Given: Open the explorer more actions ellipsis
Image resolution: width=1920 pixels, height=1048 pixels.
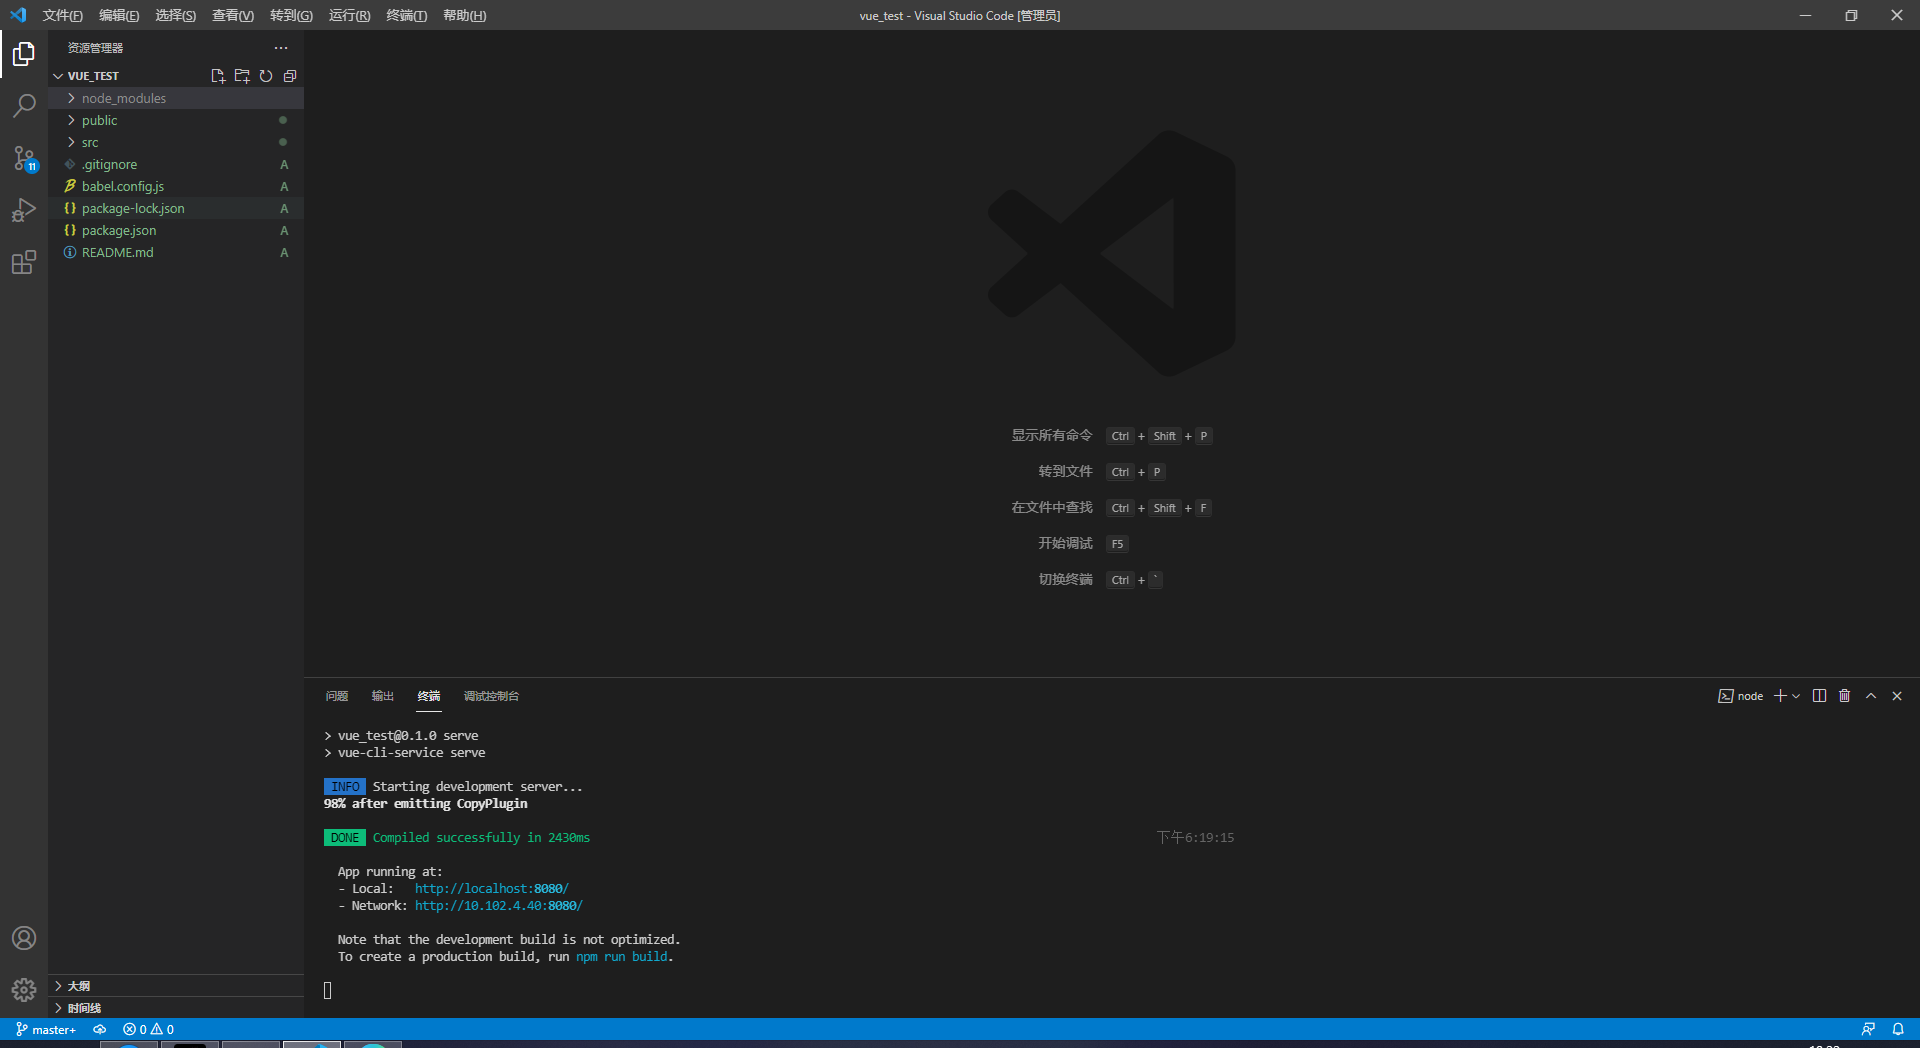Looking at the screenshot, I should 281,48.
